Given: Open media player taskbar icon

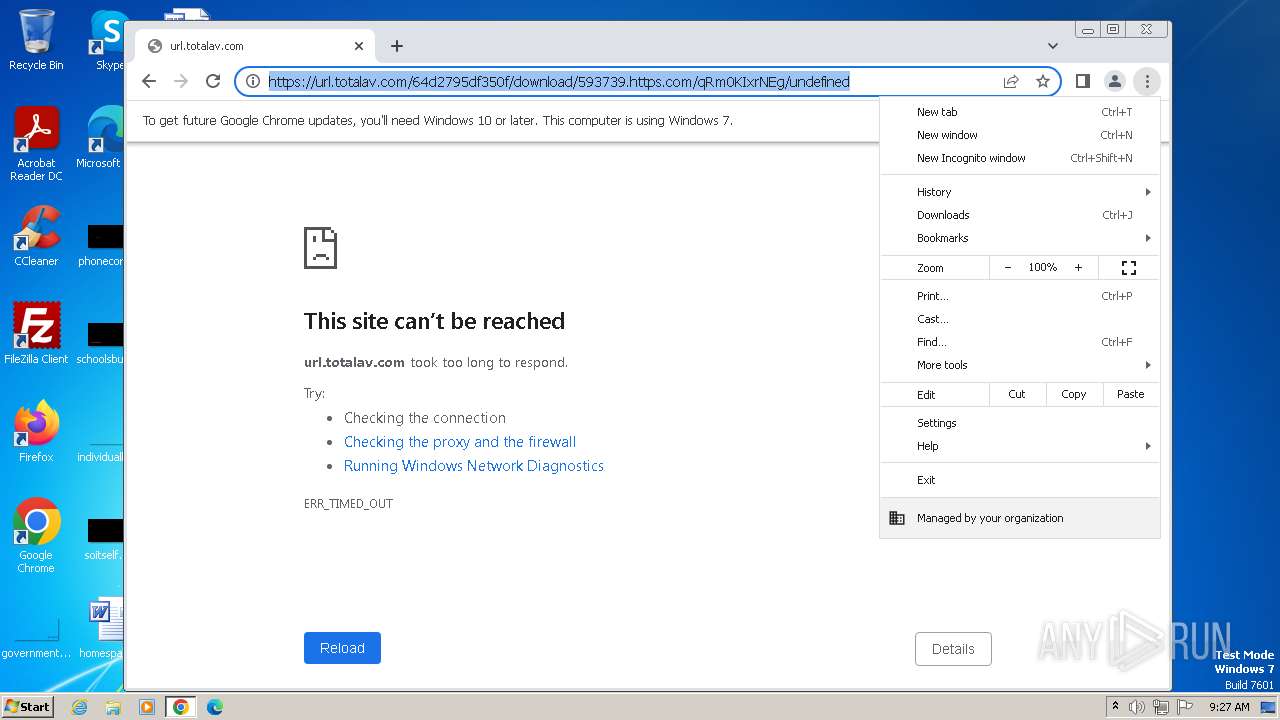Looking at the screenshot, I should pyautogui.click(x=147, y=707).
